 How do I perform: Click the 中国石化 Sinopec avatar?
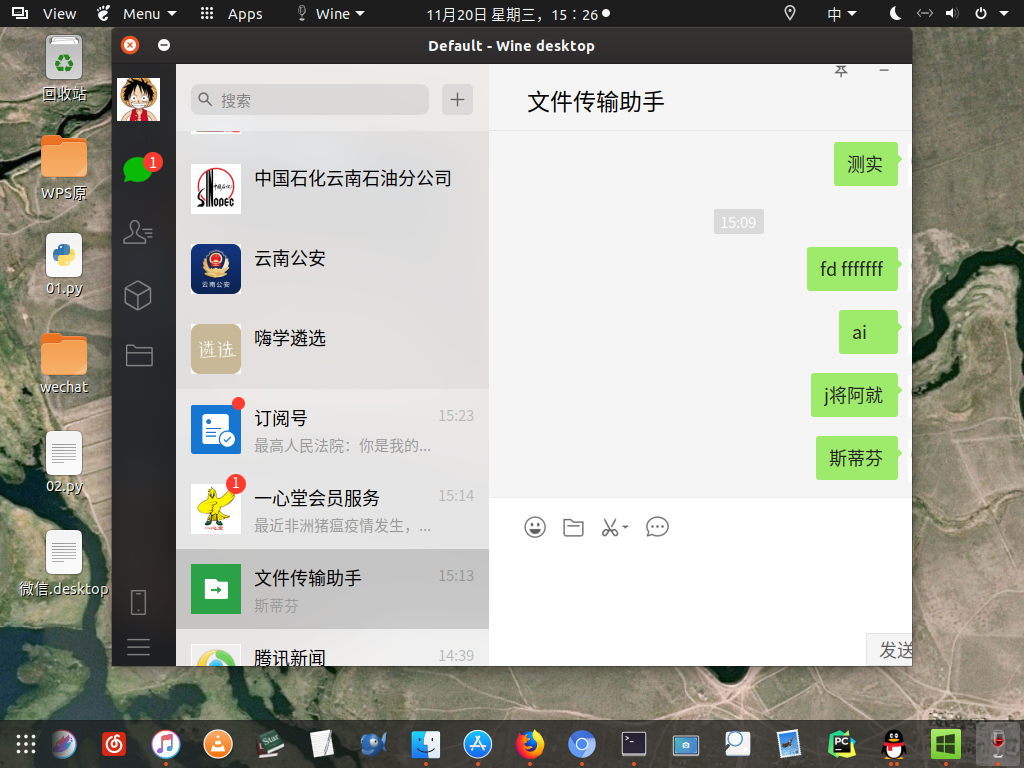[x=216, y=189]
